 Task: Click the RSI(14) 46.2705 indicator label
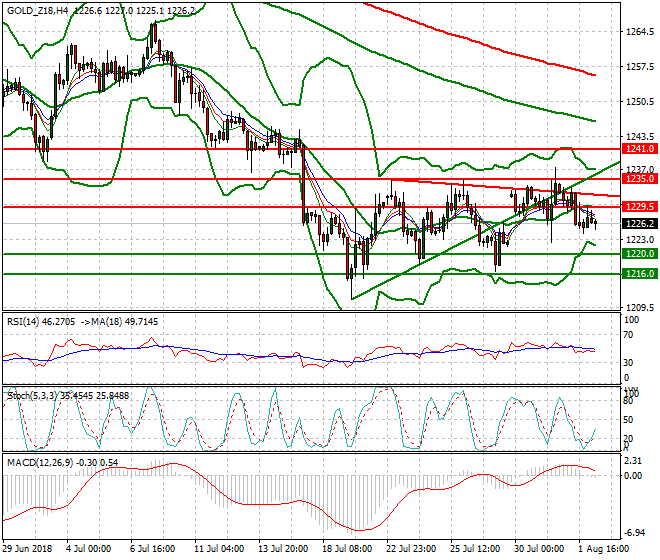(x=41, y=322)
